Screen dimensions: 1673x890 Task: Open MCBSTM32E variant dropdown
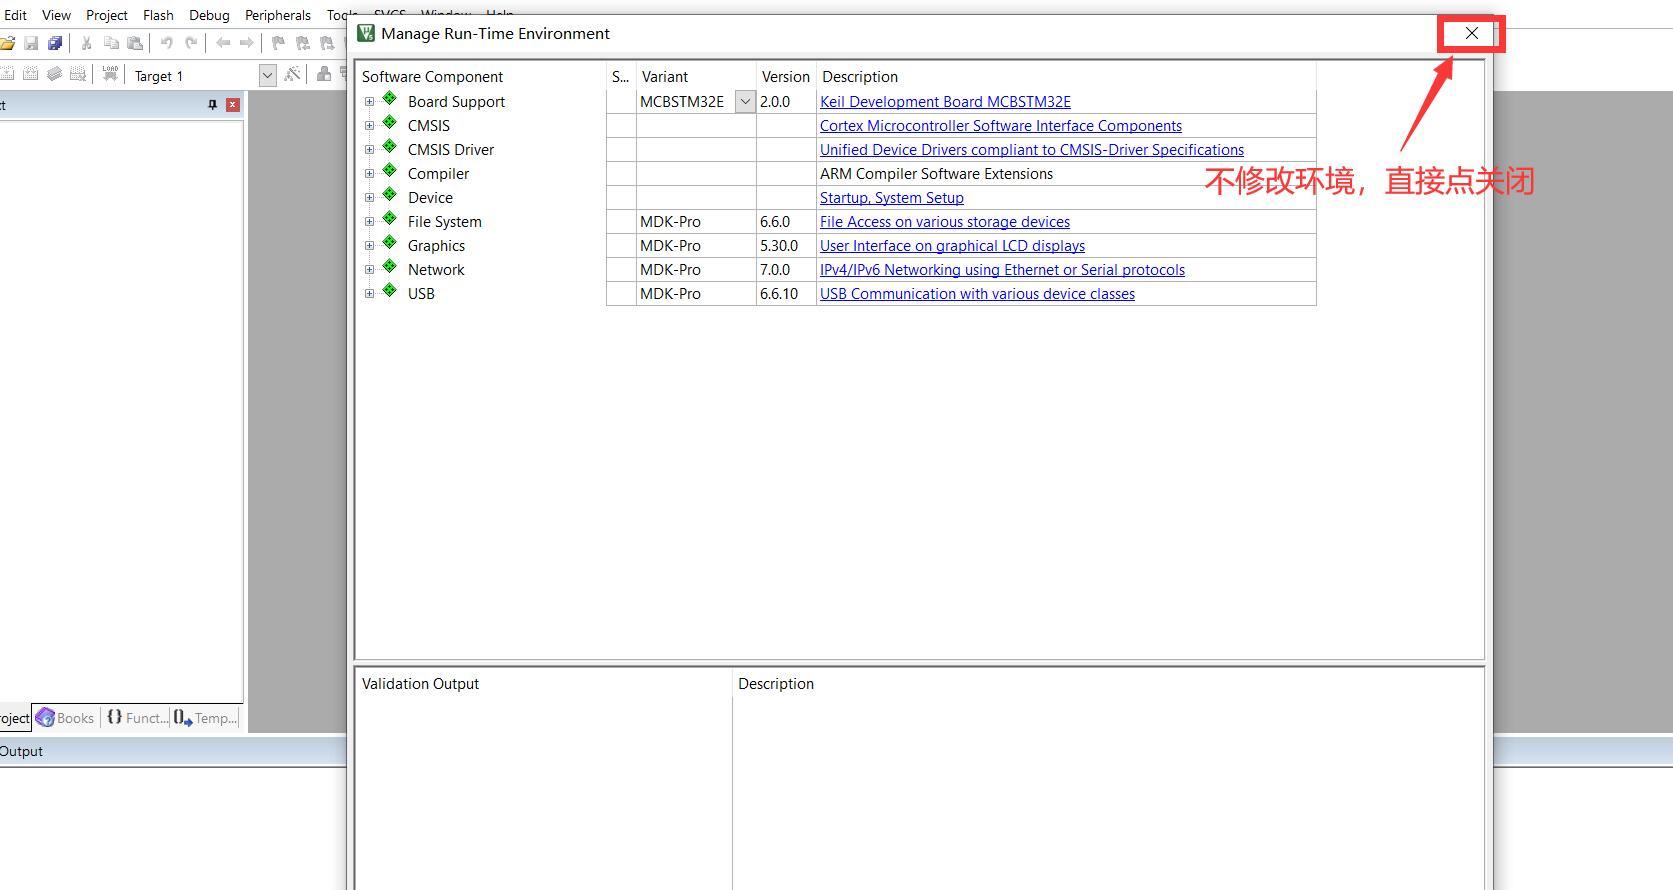(x=745, y=101)
